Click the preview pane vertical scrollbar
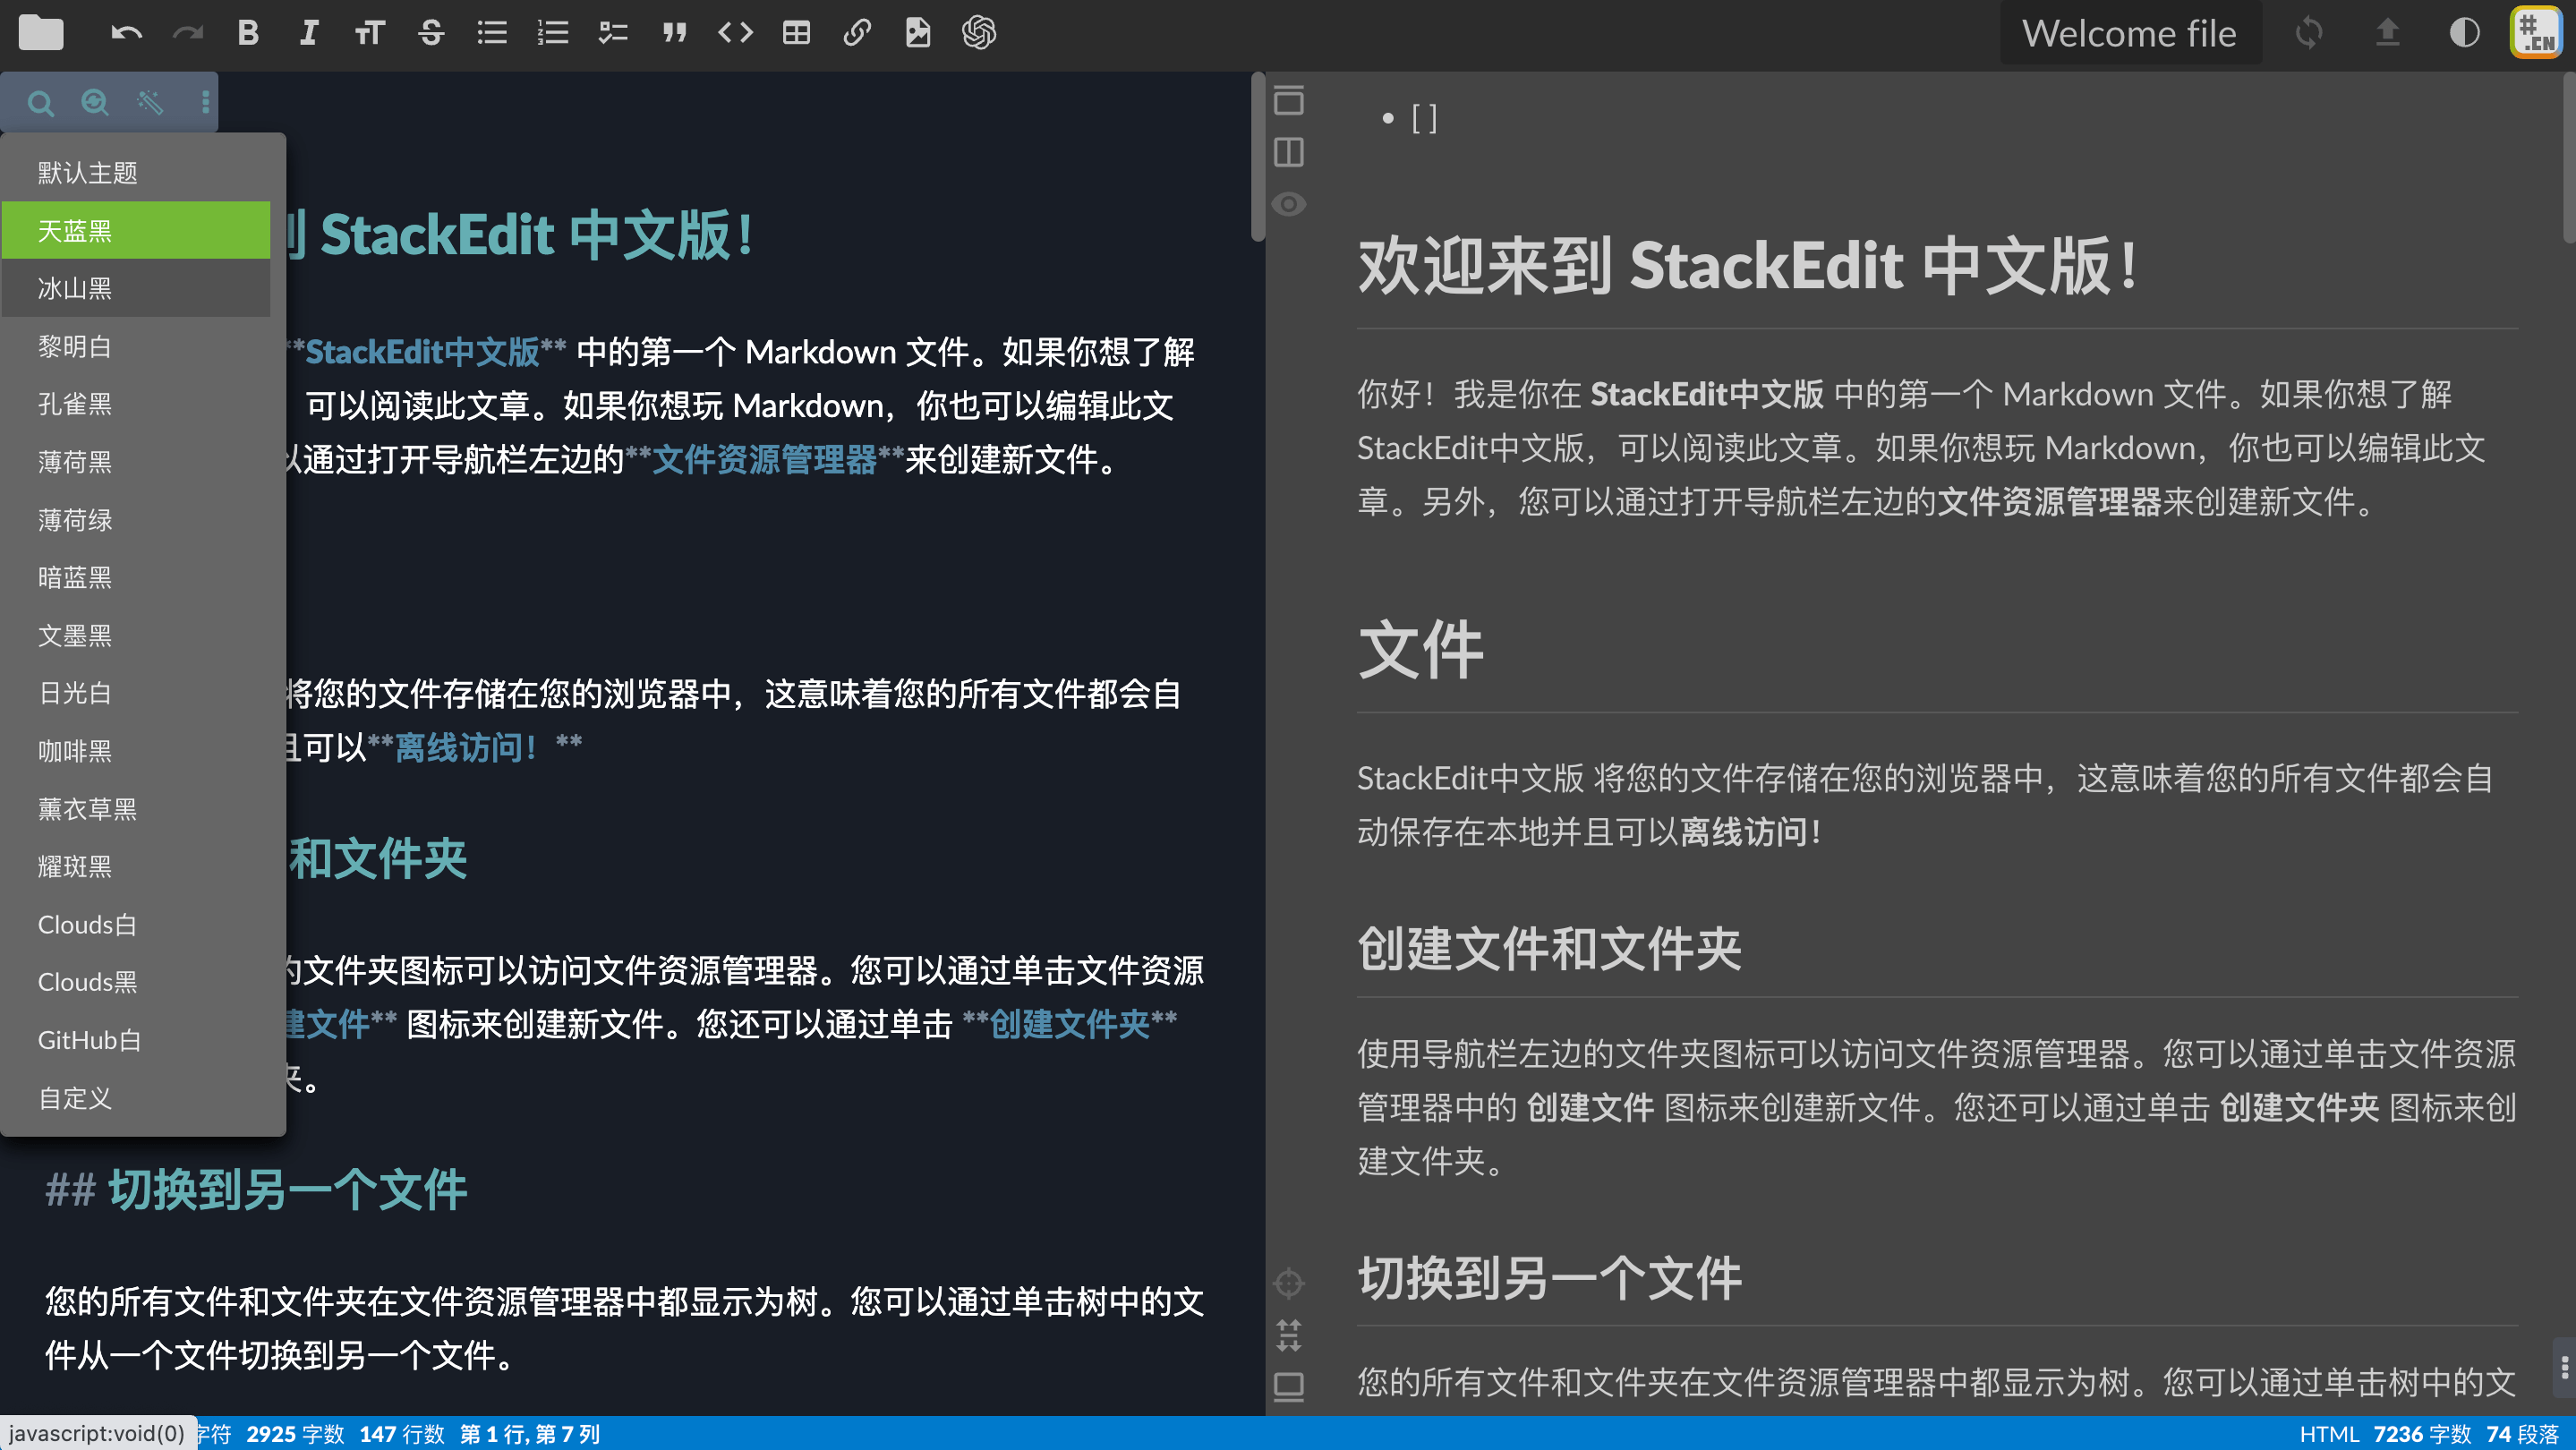The height and width of the screenshot is (1450, 2576). coord(2569,157)
